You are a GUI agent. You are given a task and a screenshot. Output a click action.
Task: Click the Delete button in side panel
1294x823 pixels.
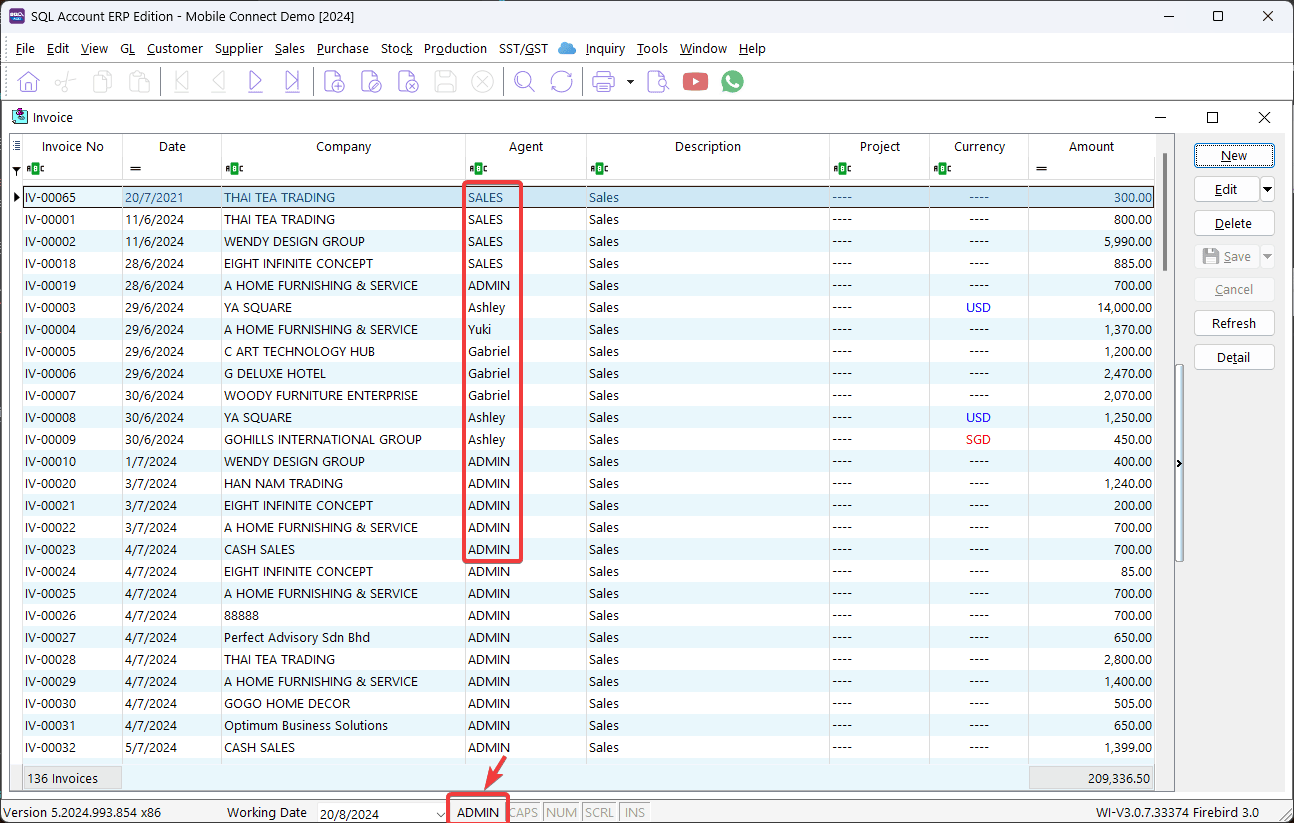1234,223
